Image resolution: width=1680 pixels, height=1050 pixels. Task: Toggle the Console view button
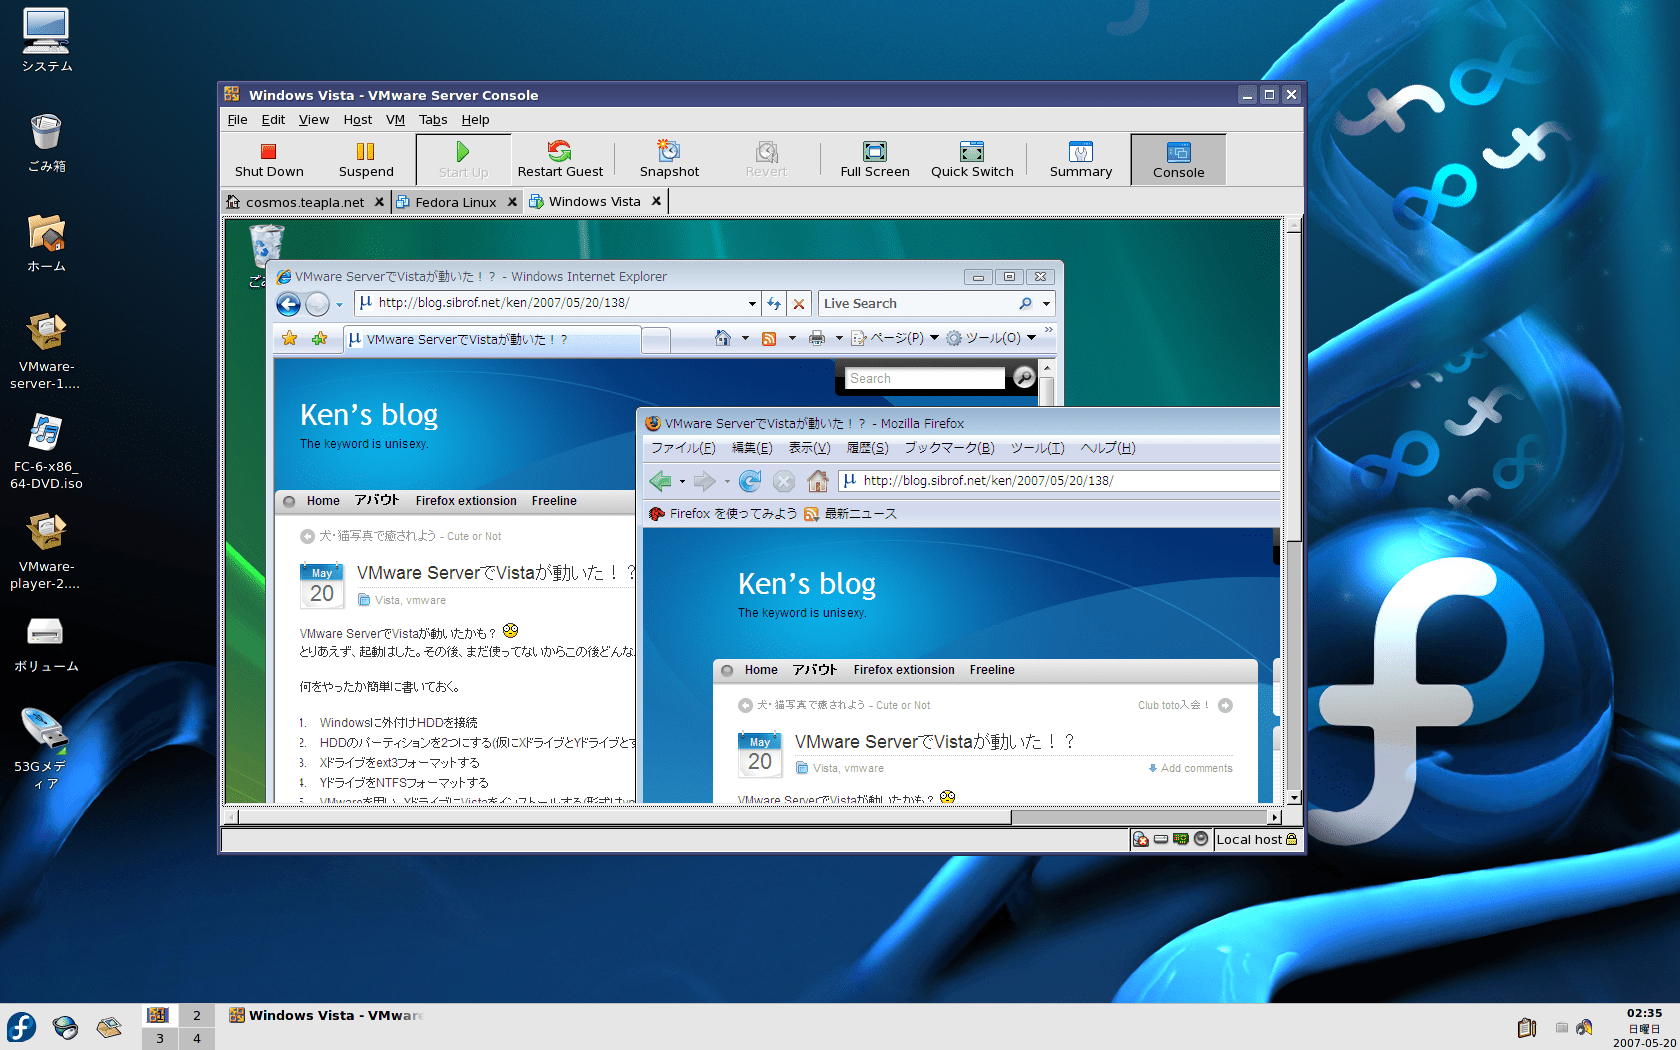(1178, 160)
